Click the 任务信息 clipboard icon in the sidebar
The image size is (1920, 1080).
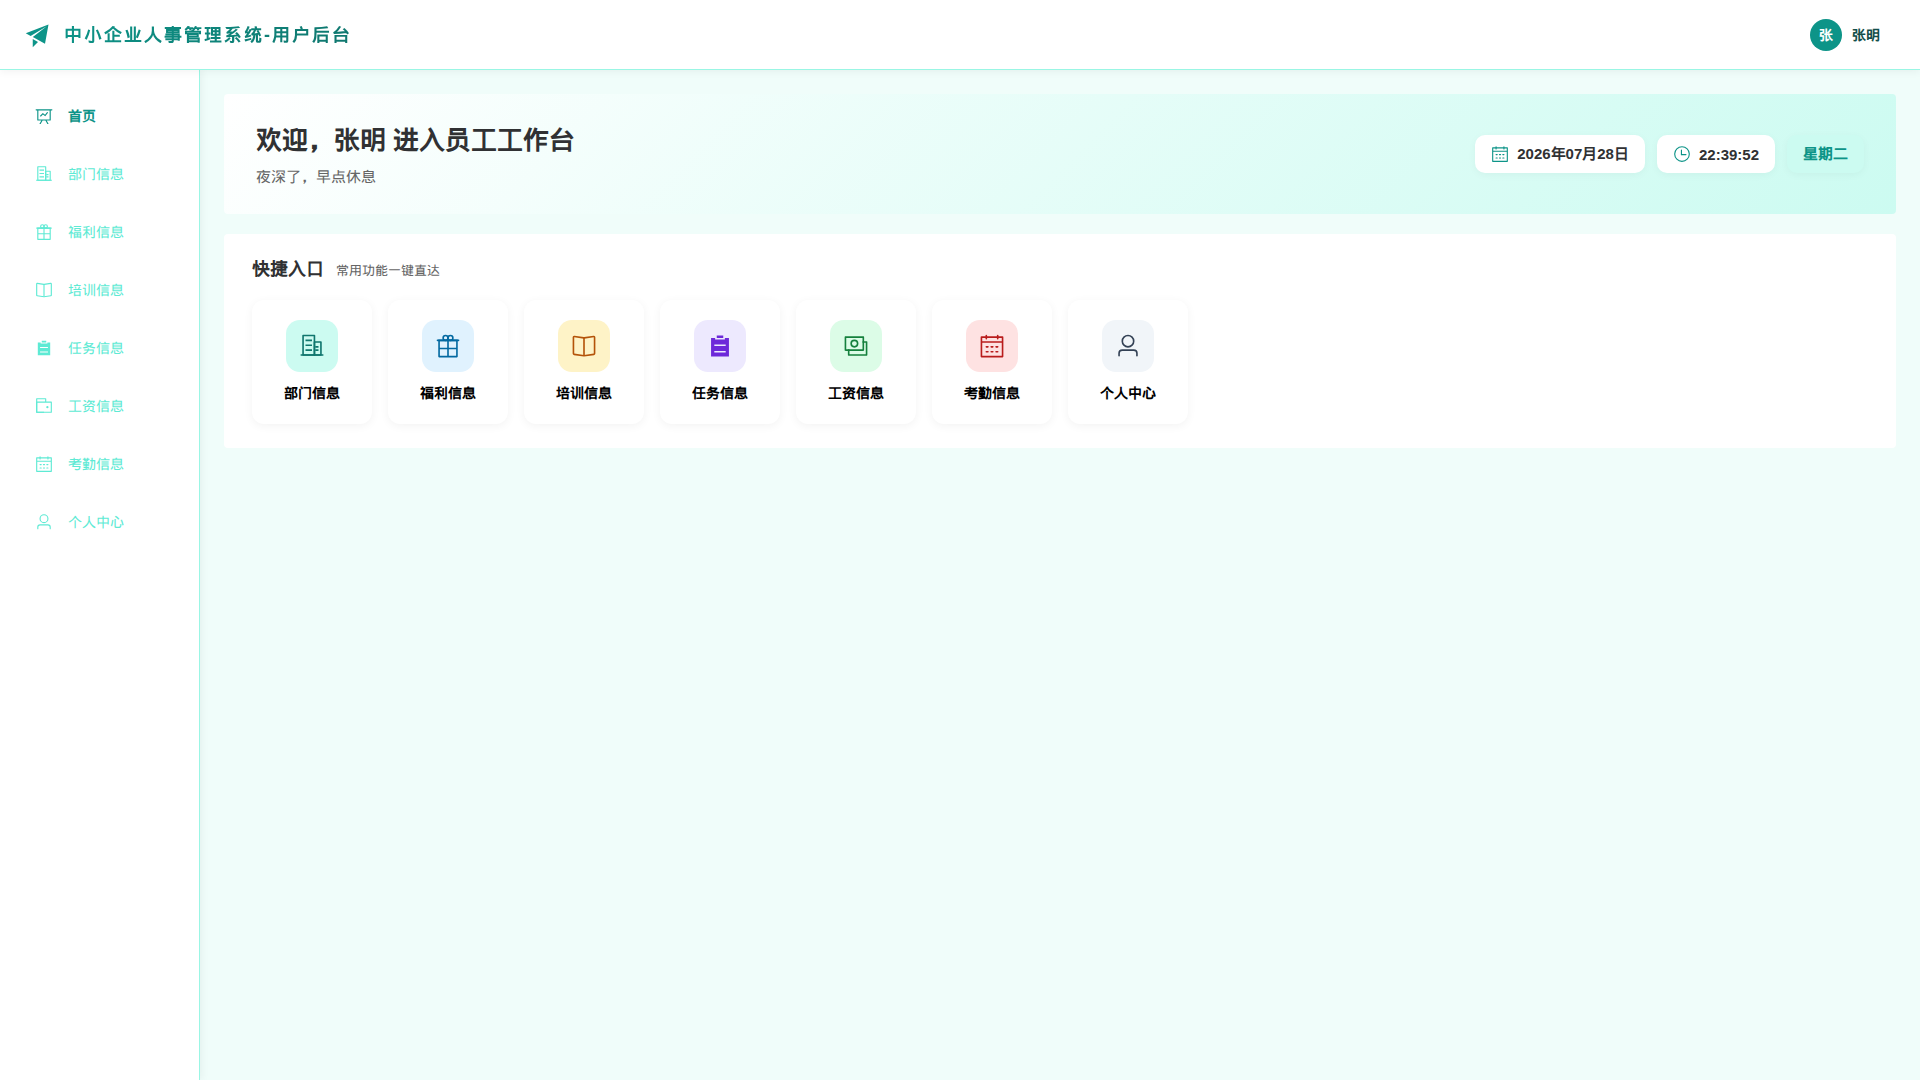click(x=44, y=348)
